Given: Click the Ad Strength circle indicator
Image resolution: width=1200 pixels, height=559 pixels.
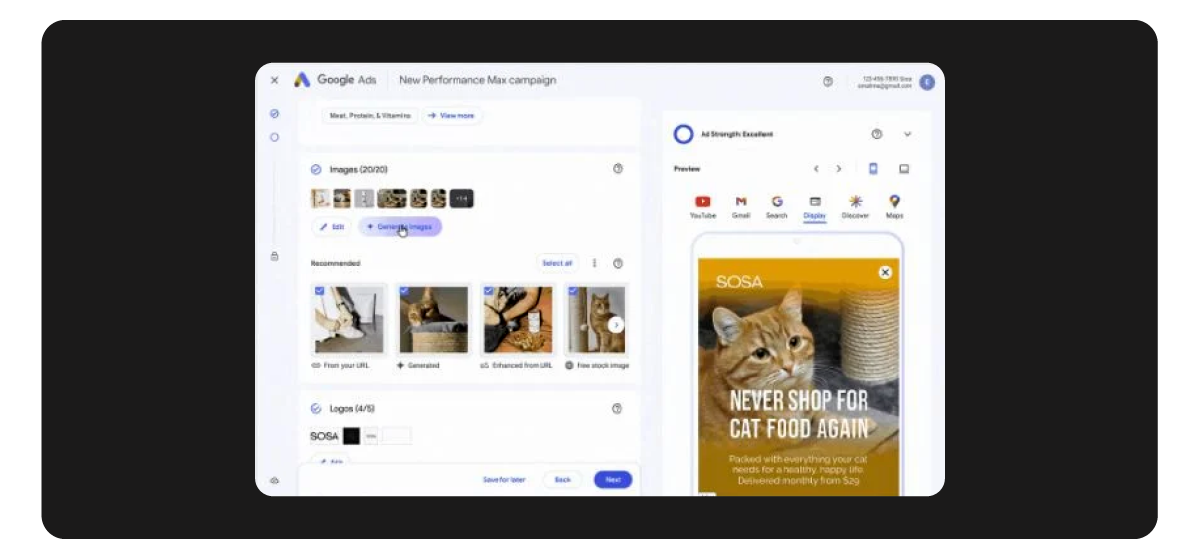Looking at the screenshot, I should 684,134.
